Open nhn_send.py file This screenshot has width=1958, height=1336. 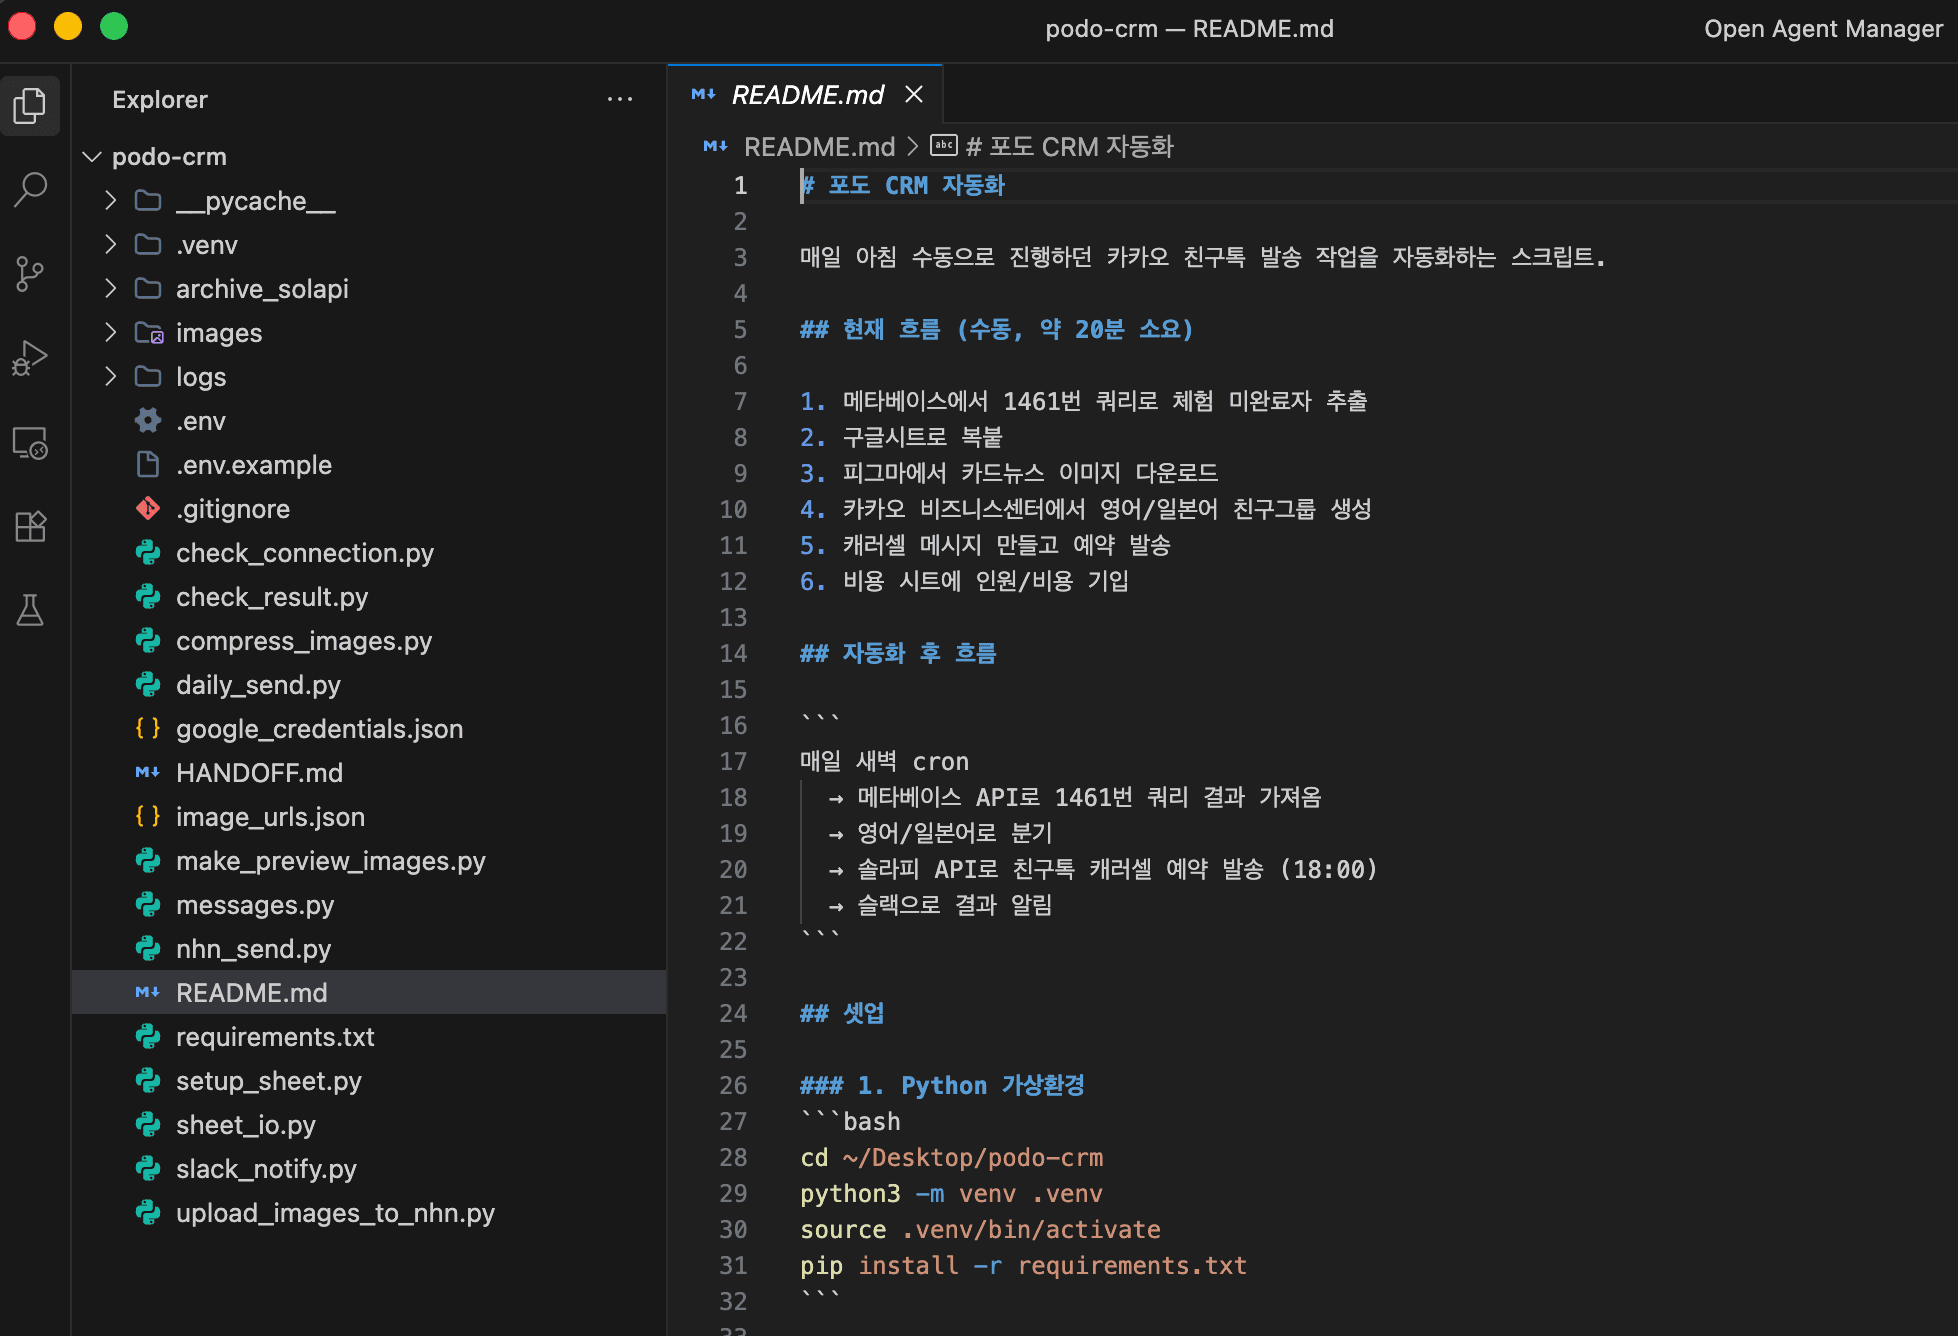pos(369,949)
